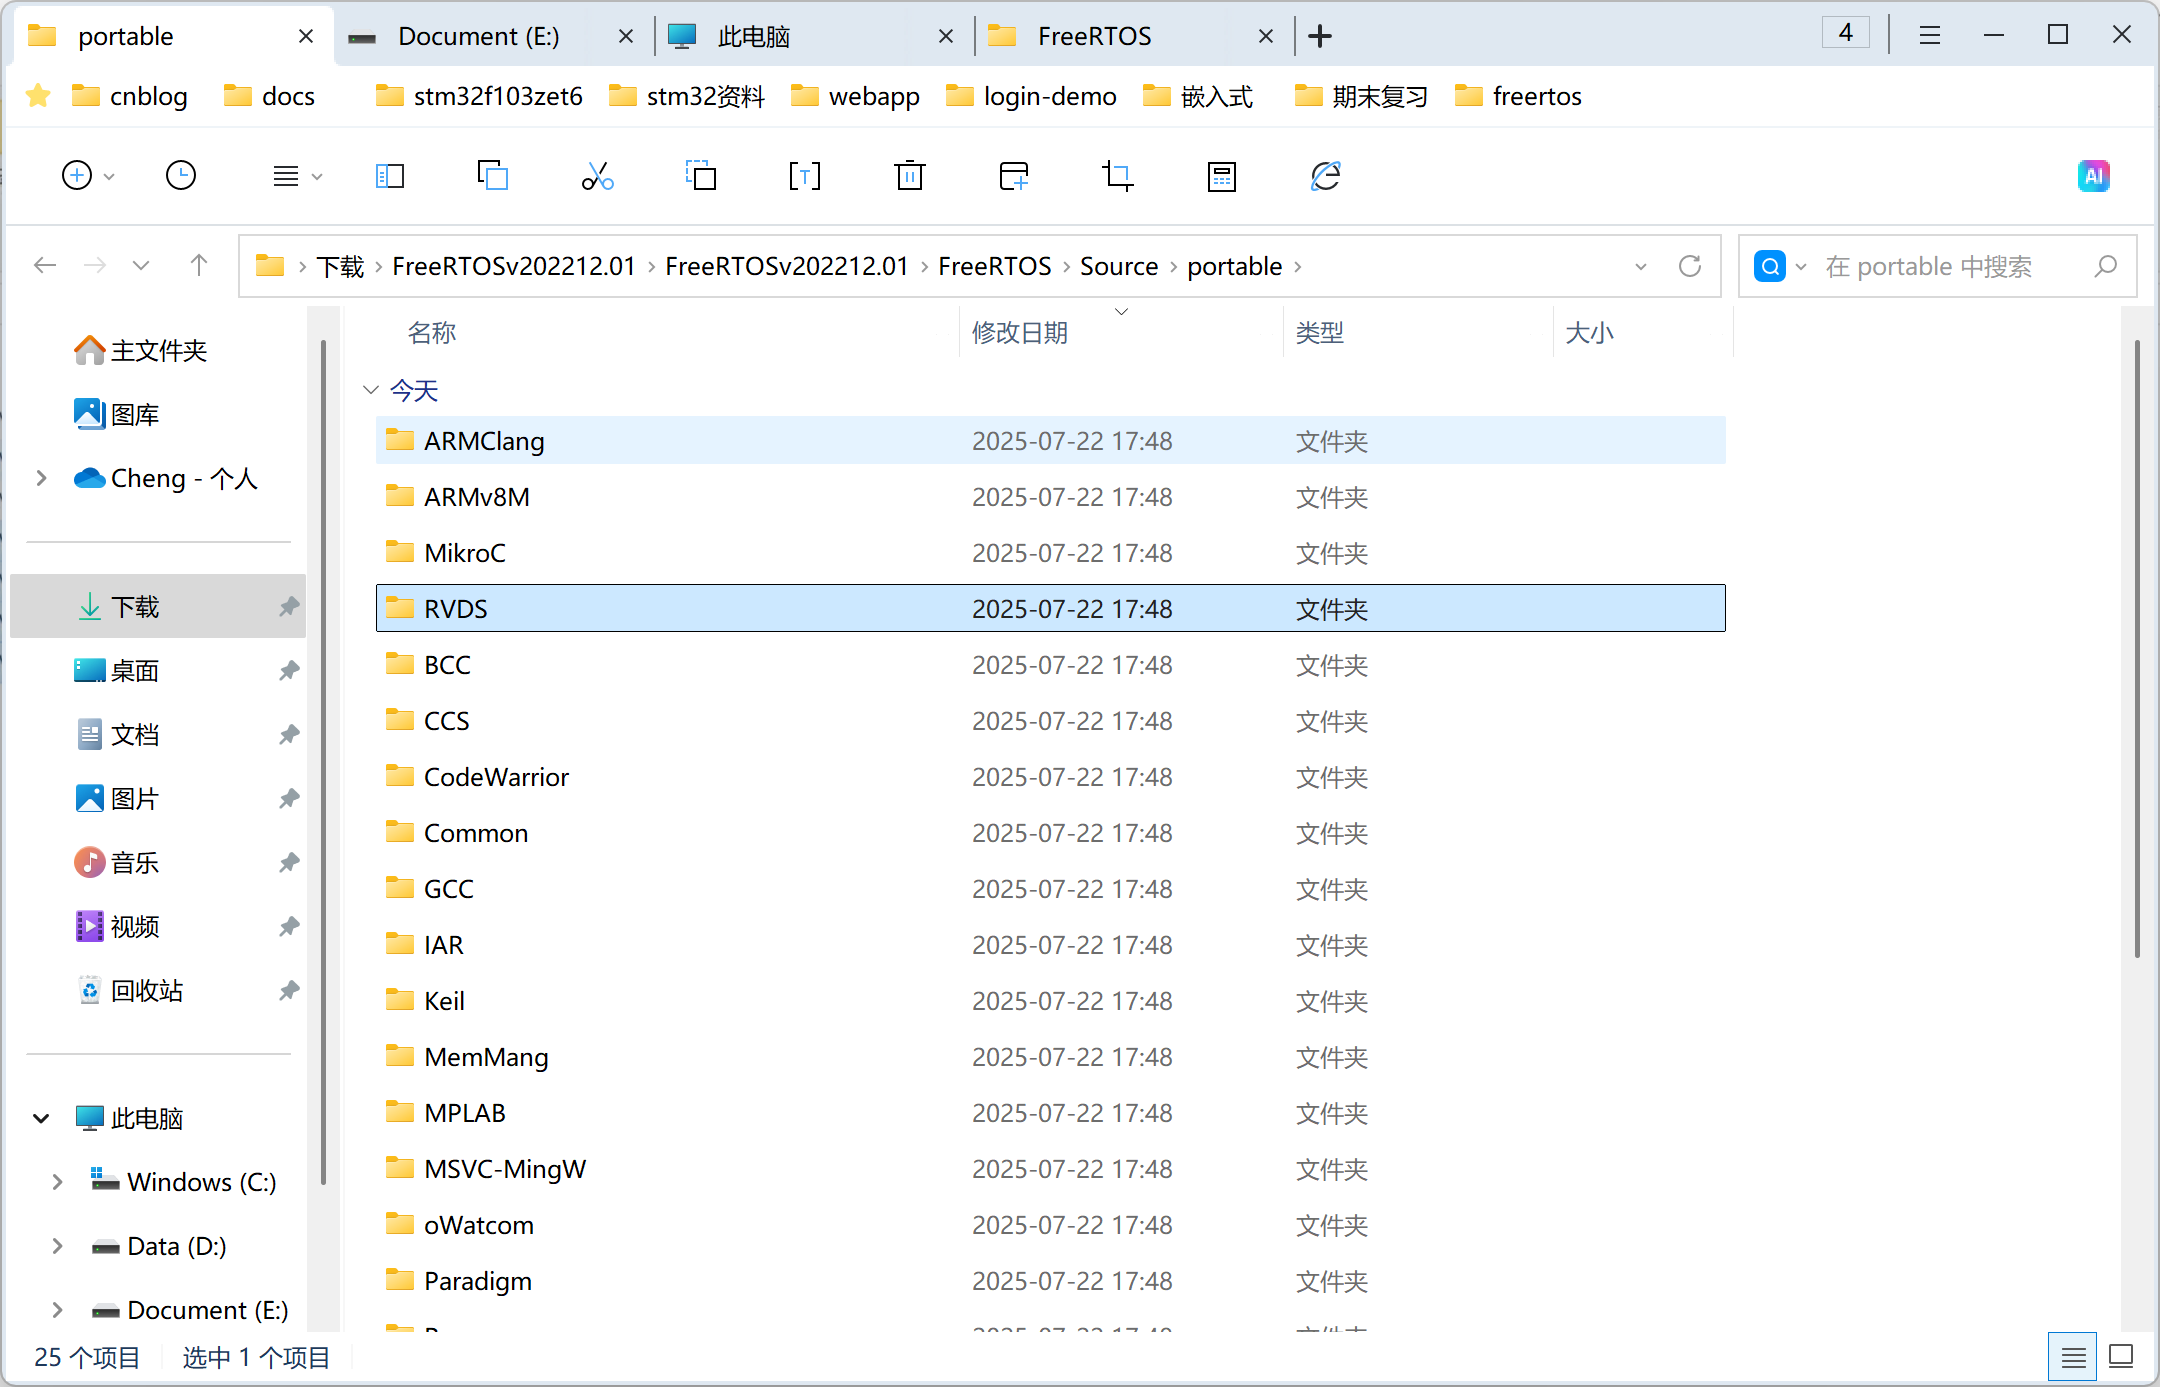Click the portable search field
Image resolution: width=2160 pixels, height=1387 pixels.
click(x=1930, y=266)
